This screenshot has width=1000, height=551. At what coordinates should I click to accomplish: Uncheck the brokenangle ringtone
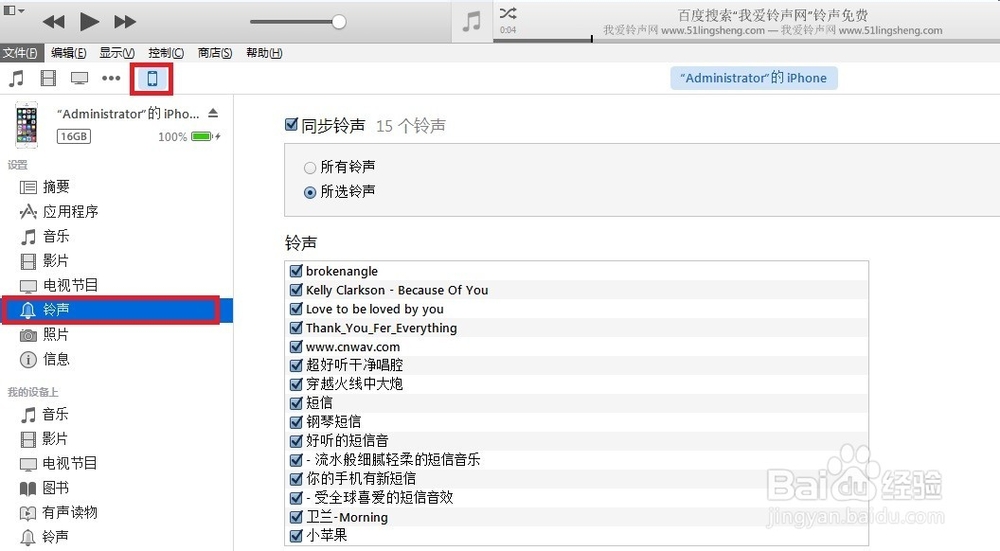(296, 270)
